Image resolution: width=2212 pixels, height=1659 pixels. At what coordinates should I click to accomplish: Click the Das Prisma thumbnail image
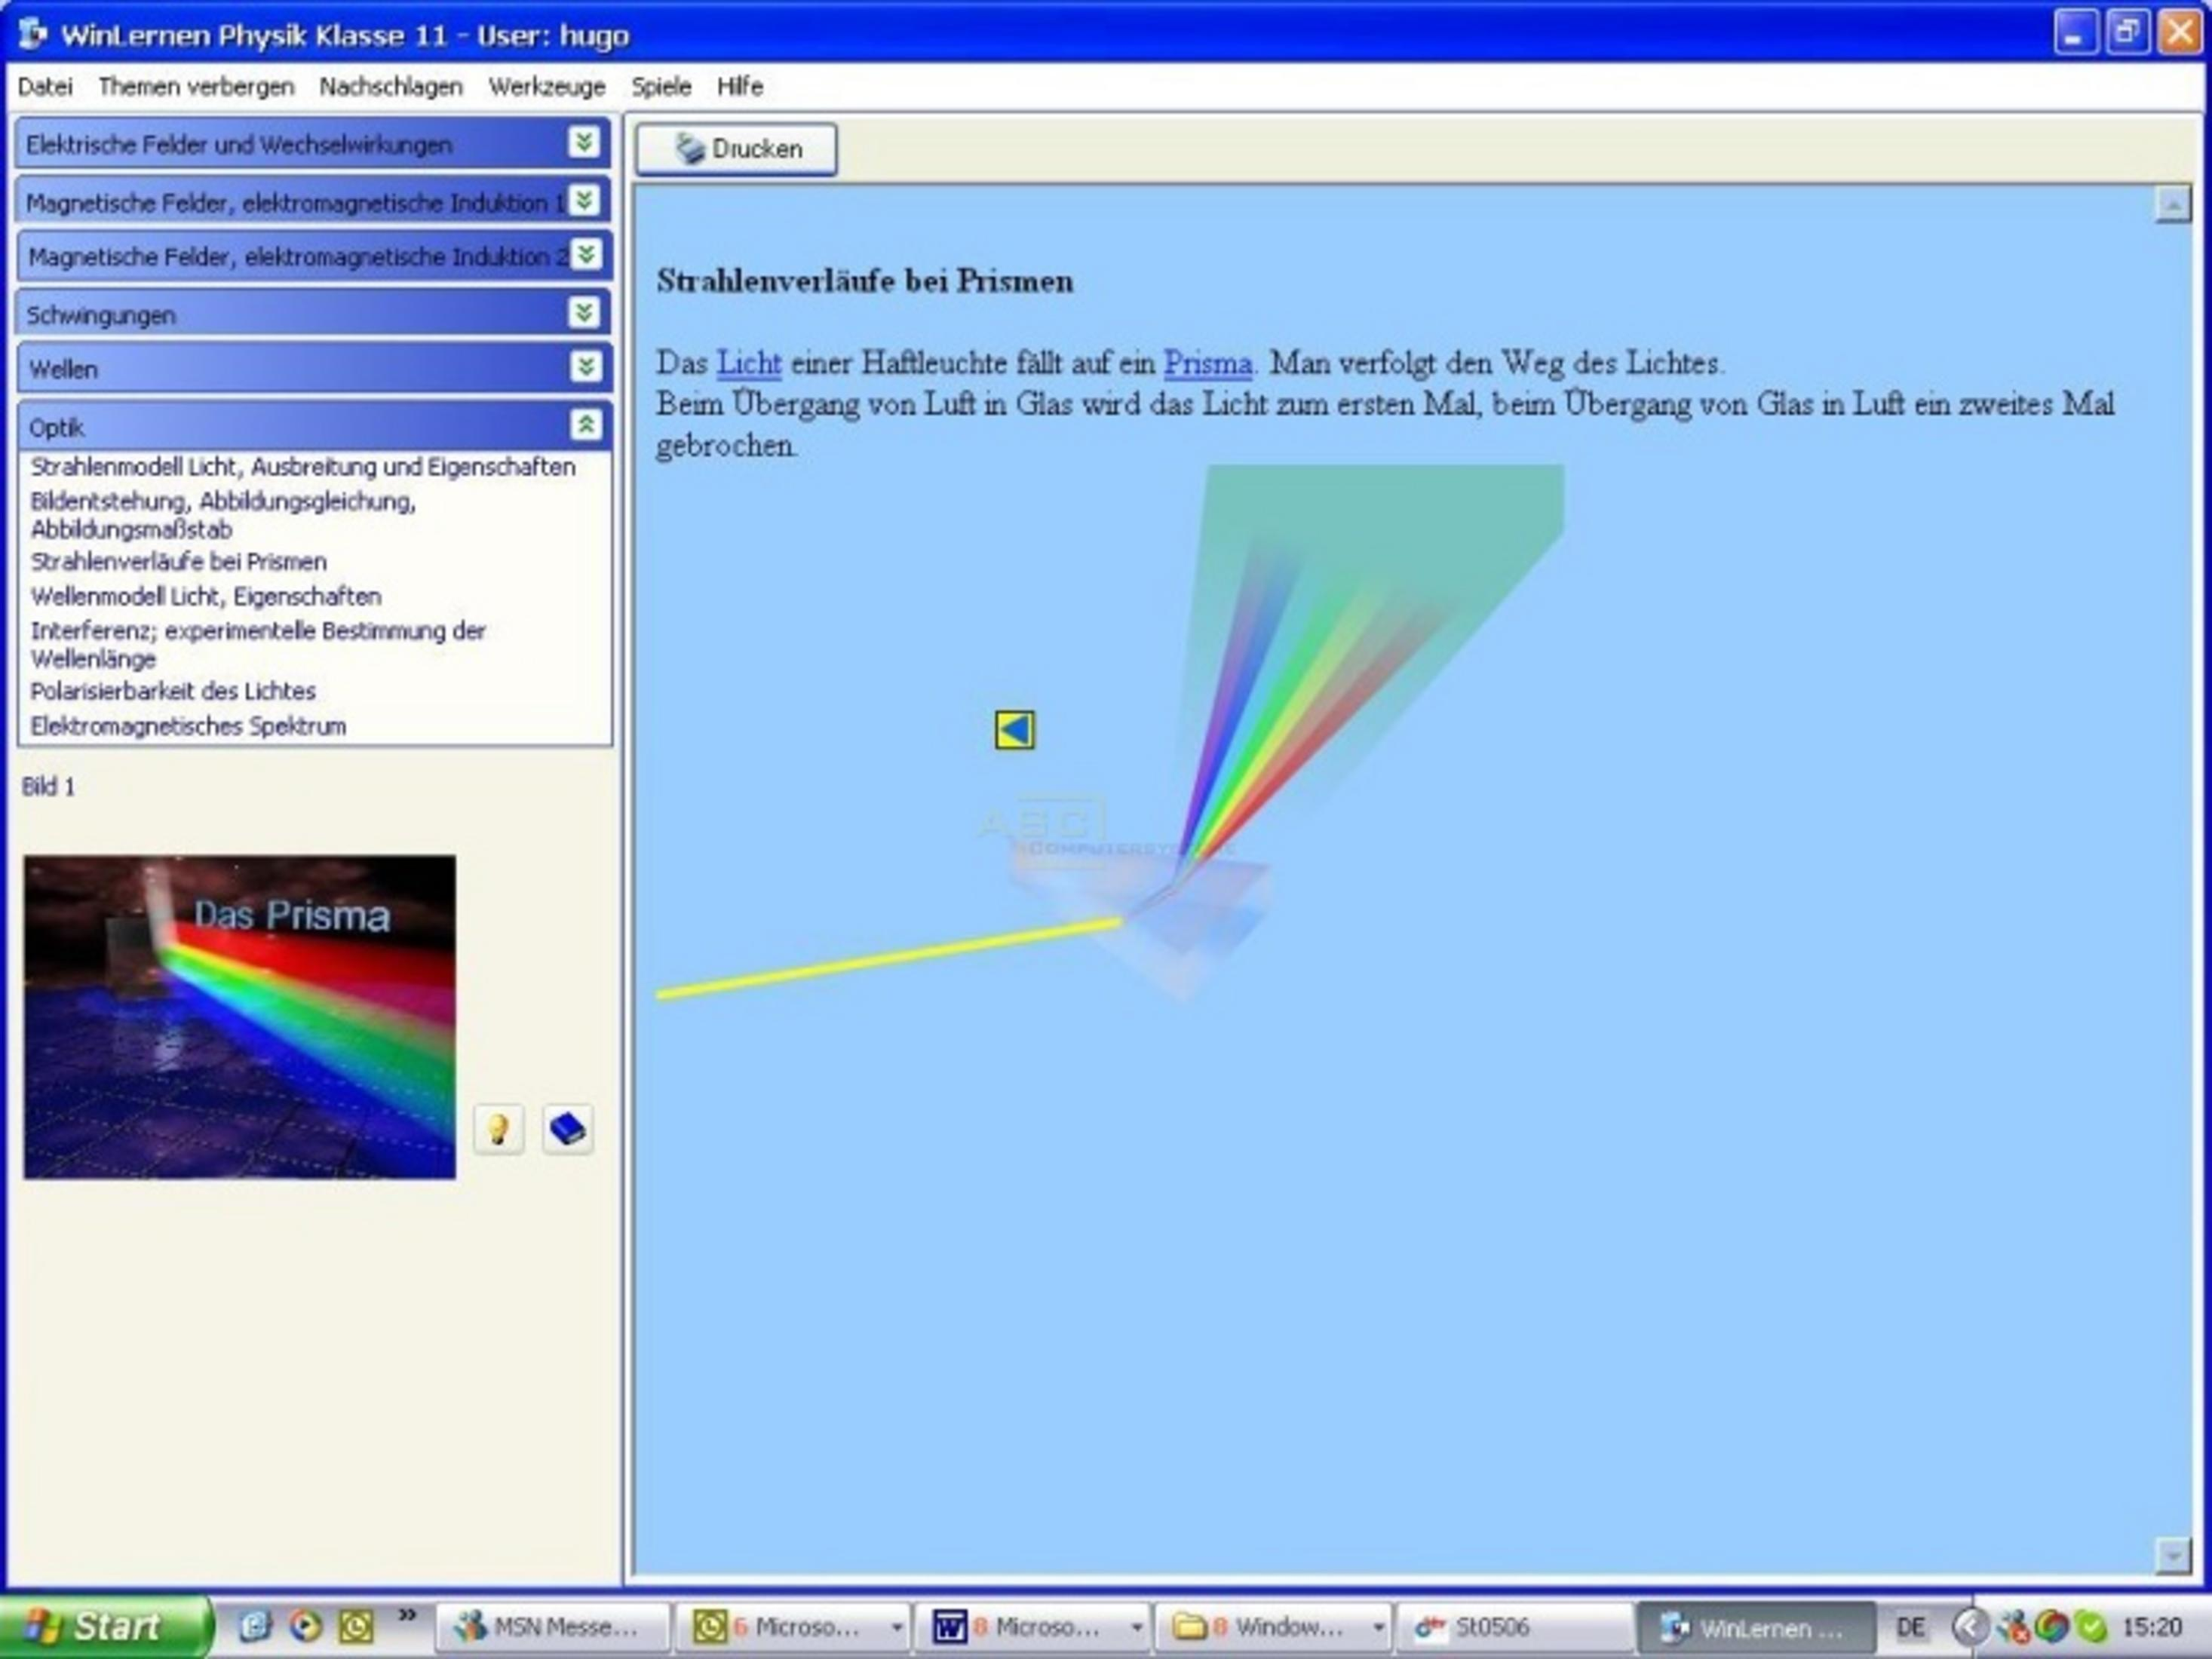click(x=240, y=1017)
